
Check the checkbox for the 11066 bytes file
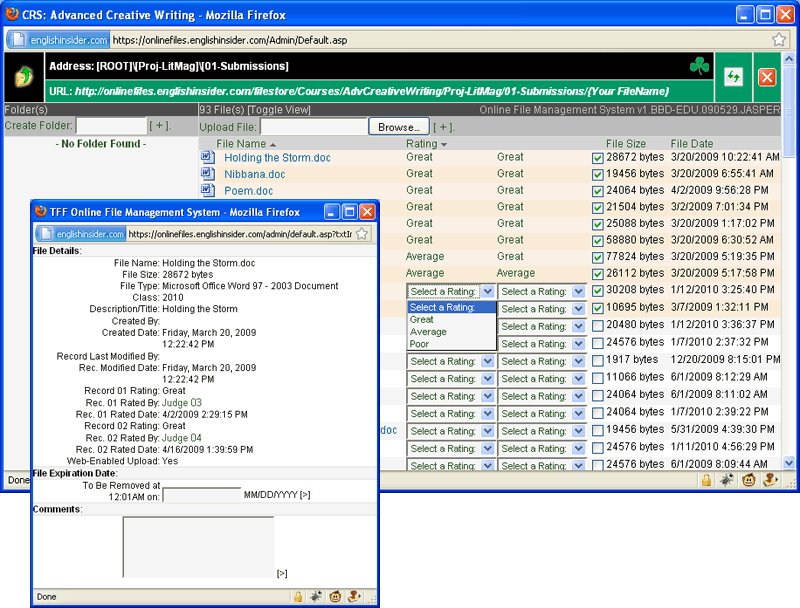click(x=597, y=378)
